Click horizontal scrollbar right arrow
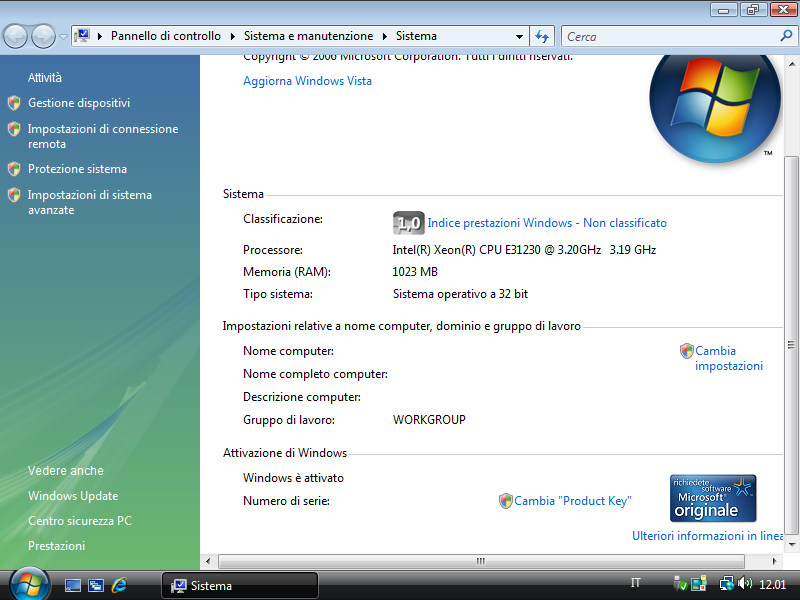 tap(774, 561)
